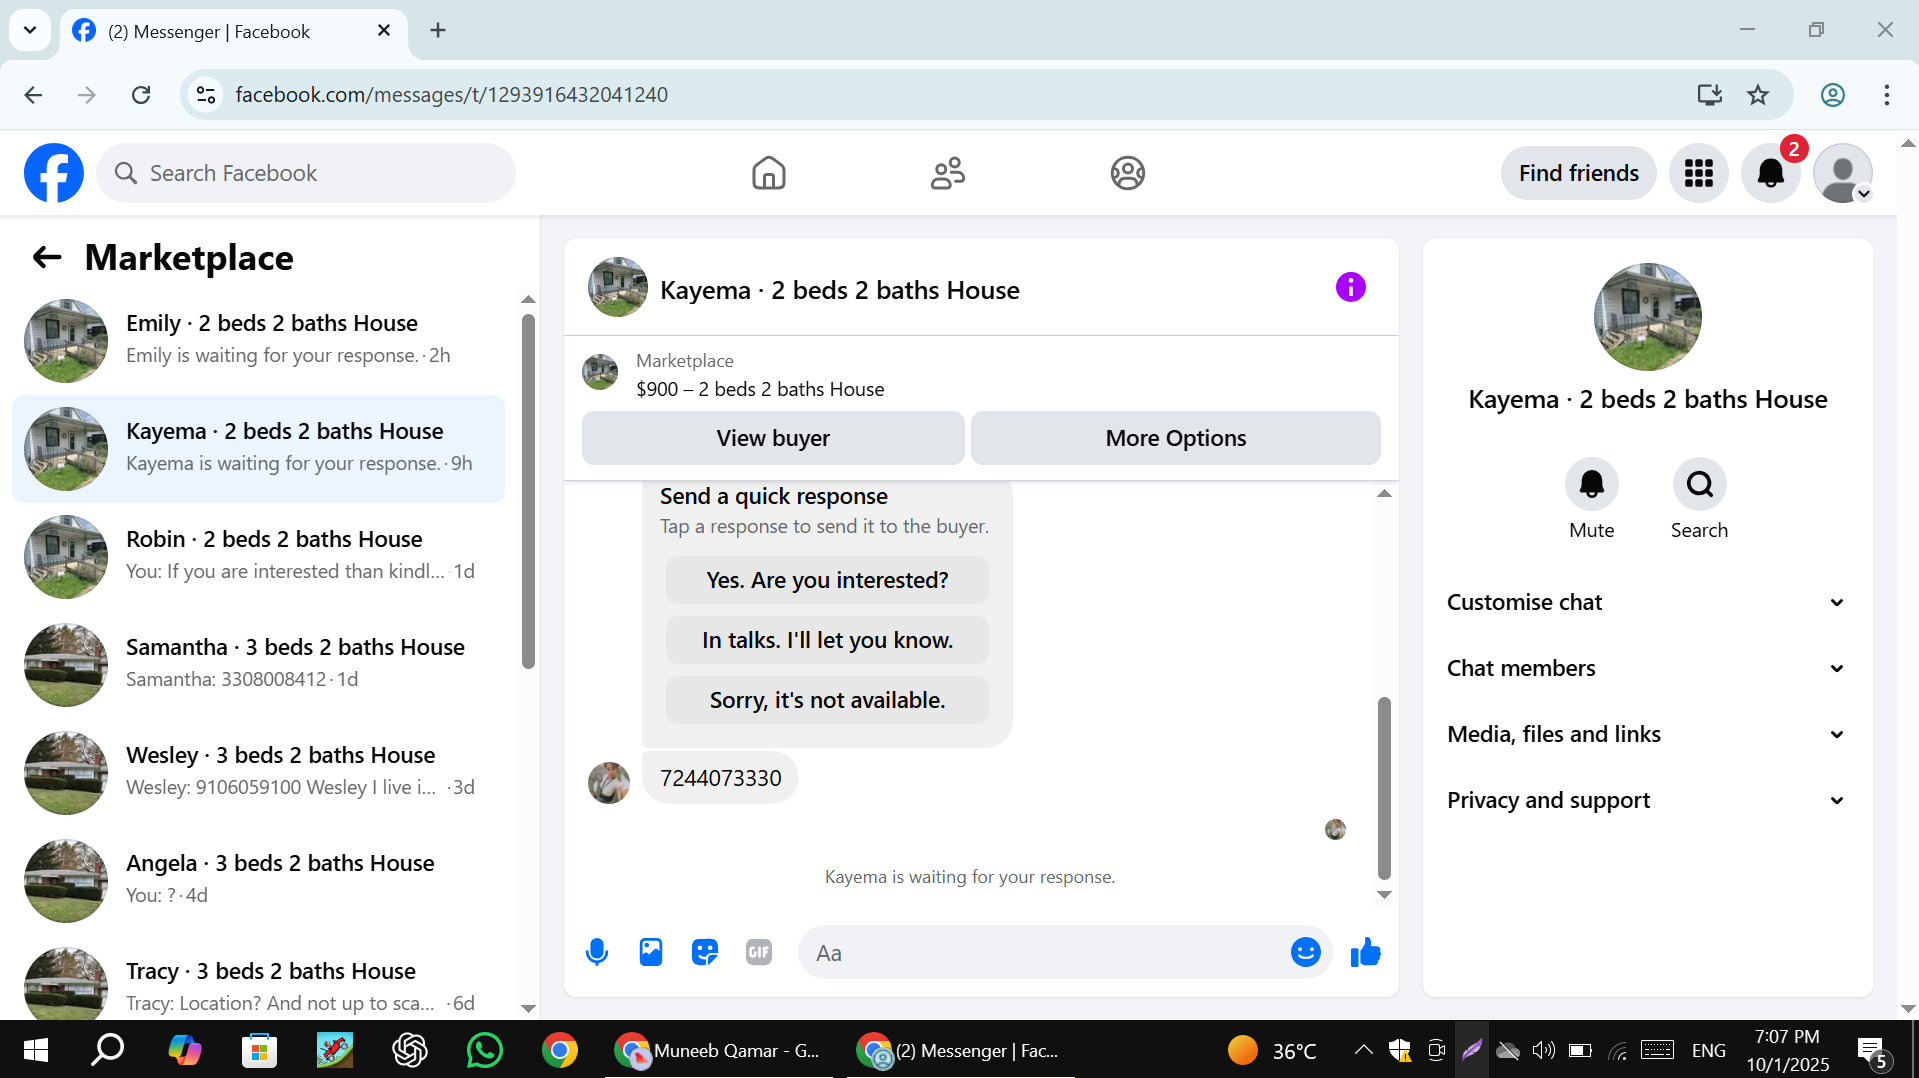Open the Friends icon in top navigation
The height and width of the screenshot is (1078, 1919).
[x=948, y=173]
